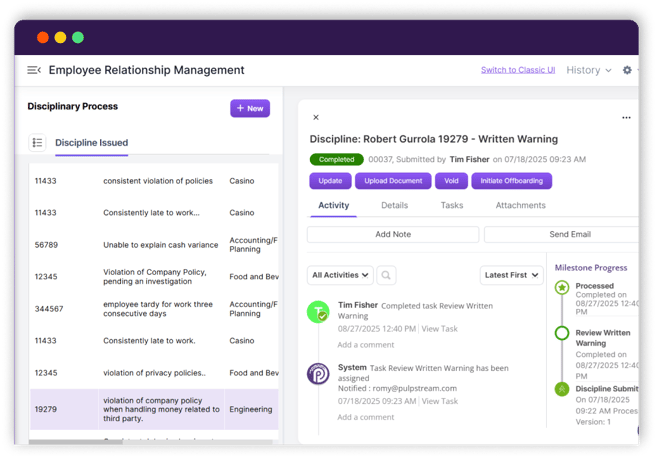Open the All Activities filter dropdown
Screen dimensions: 657x459
click(340, 275)
